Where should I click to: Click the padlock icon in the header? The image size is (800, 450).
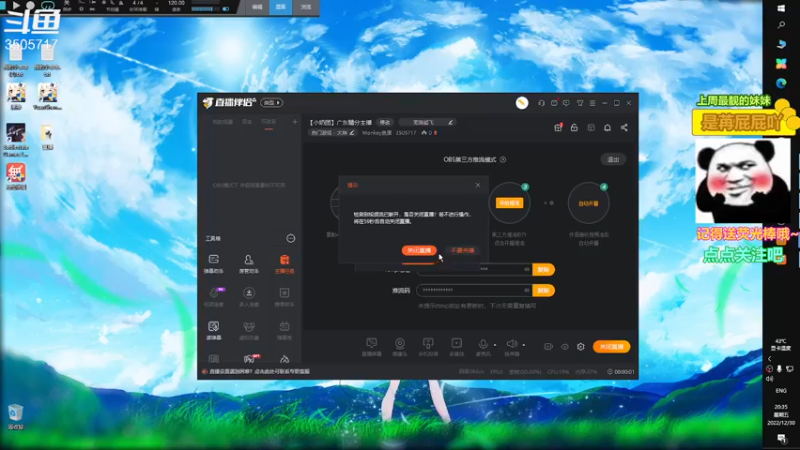[574, 128]
